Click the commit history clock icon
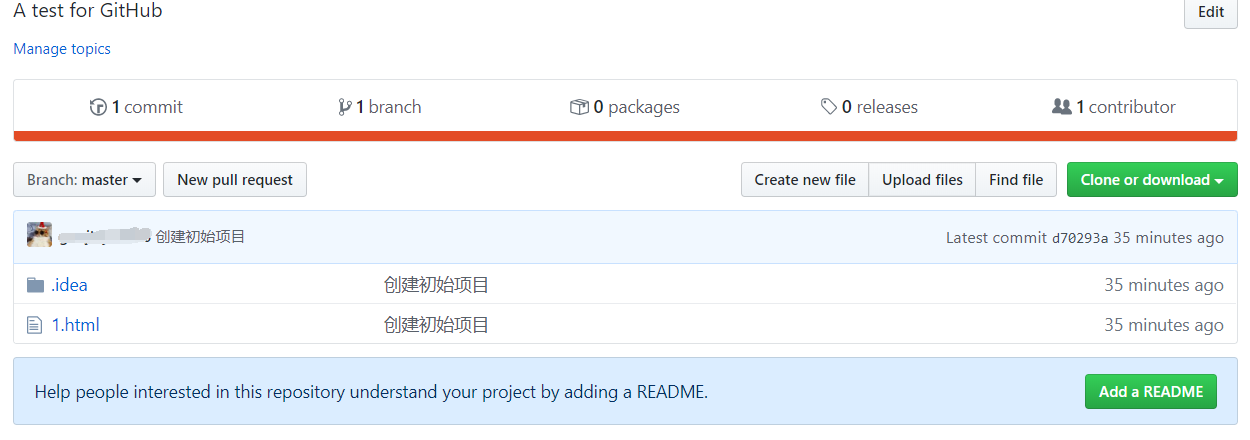 [x=98, y=107]
